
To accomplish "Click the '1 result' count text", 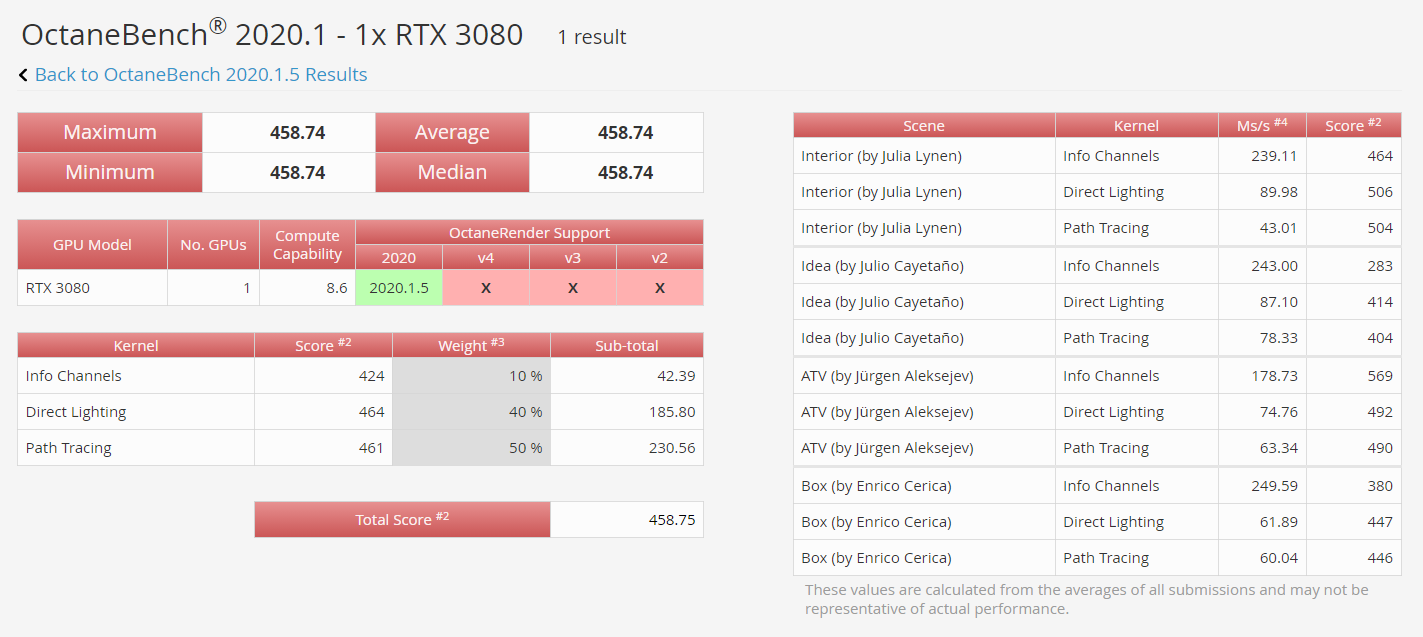I will point(592,37).
